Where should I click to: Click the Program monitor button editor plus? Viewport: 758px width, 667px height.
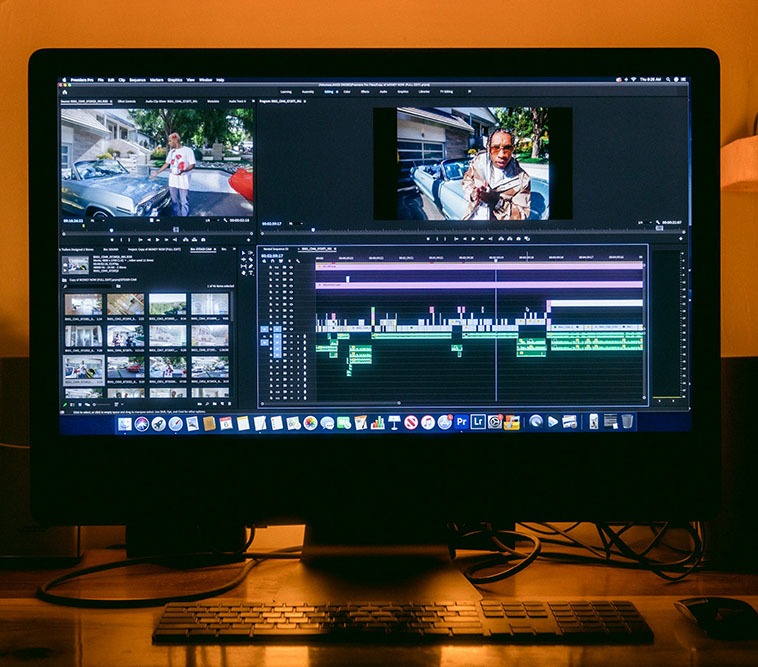681,239
